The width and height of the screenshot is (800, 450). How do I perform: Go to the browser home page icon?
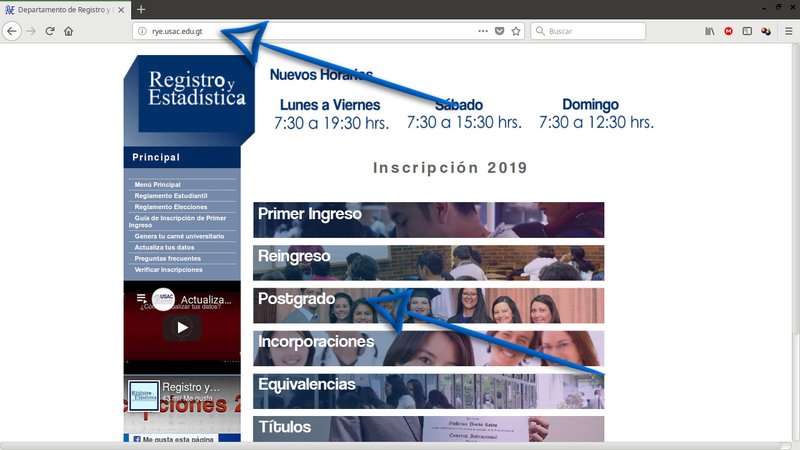[69, 31]
